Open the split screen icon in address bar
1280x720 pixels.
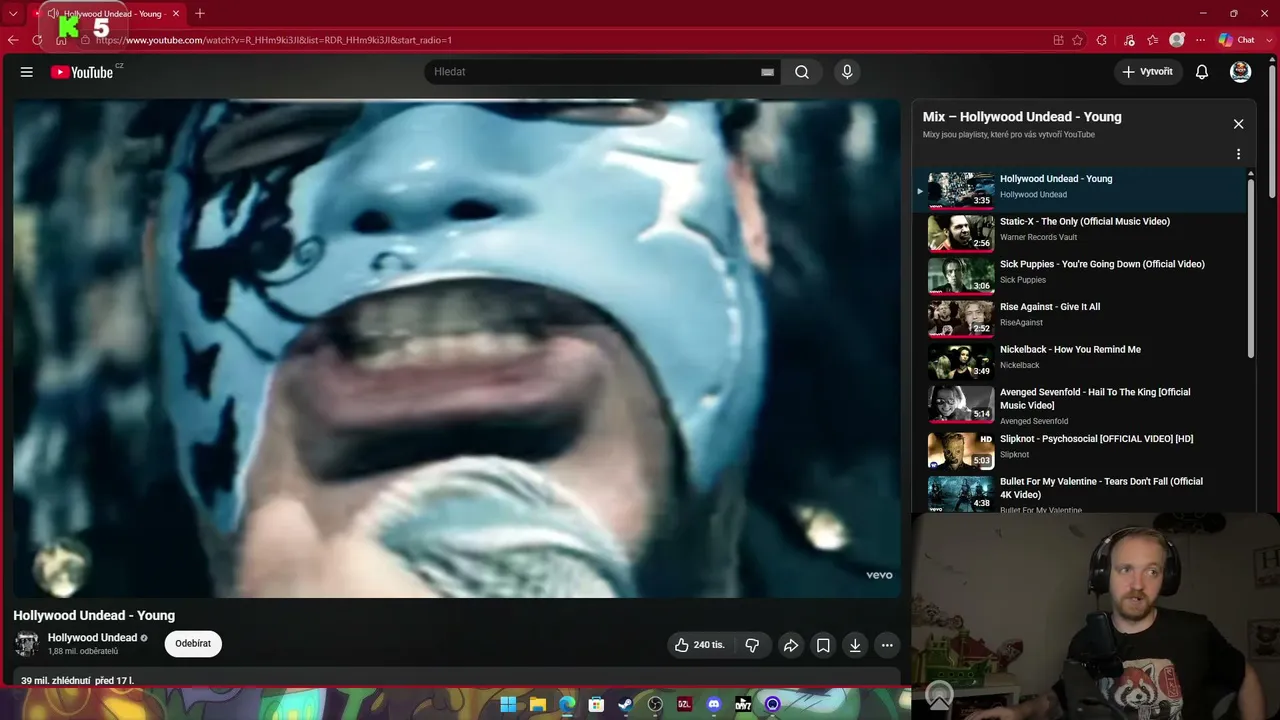1058,40
